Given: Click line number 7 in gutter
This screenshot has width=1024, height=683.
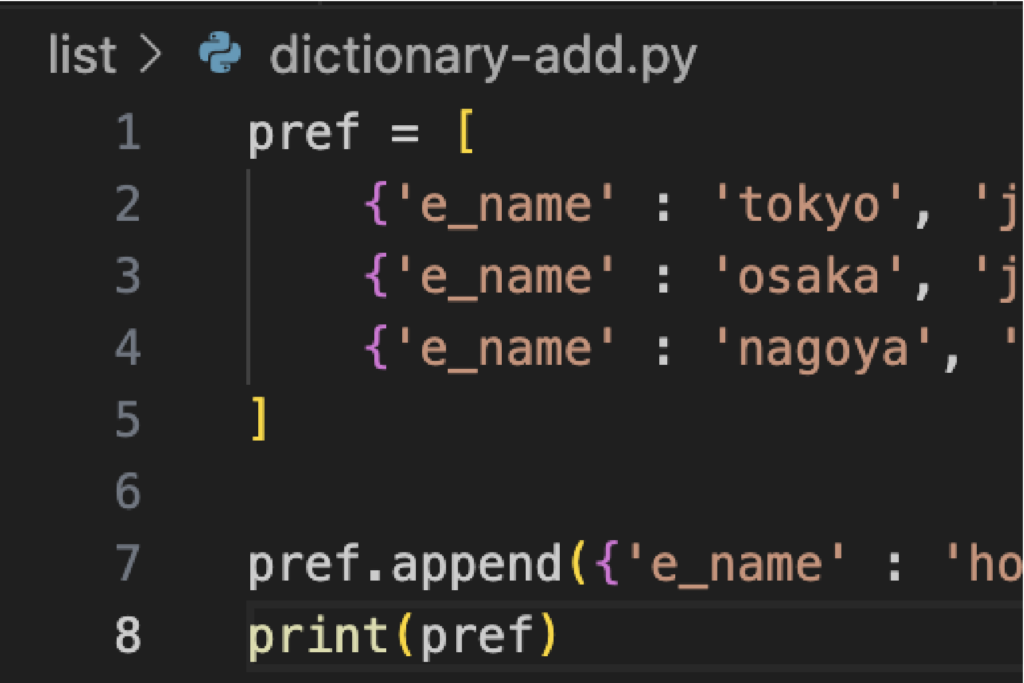Looking at the screenshot, I should (128, 565).
